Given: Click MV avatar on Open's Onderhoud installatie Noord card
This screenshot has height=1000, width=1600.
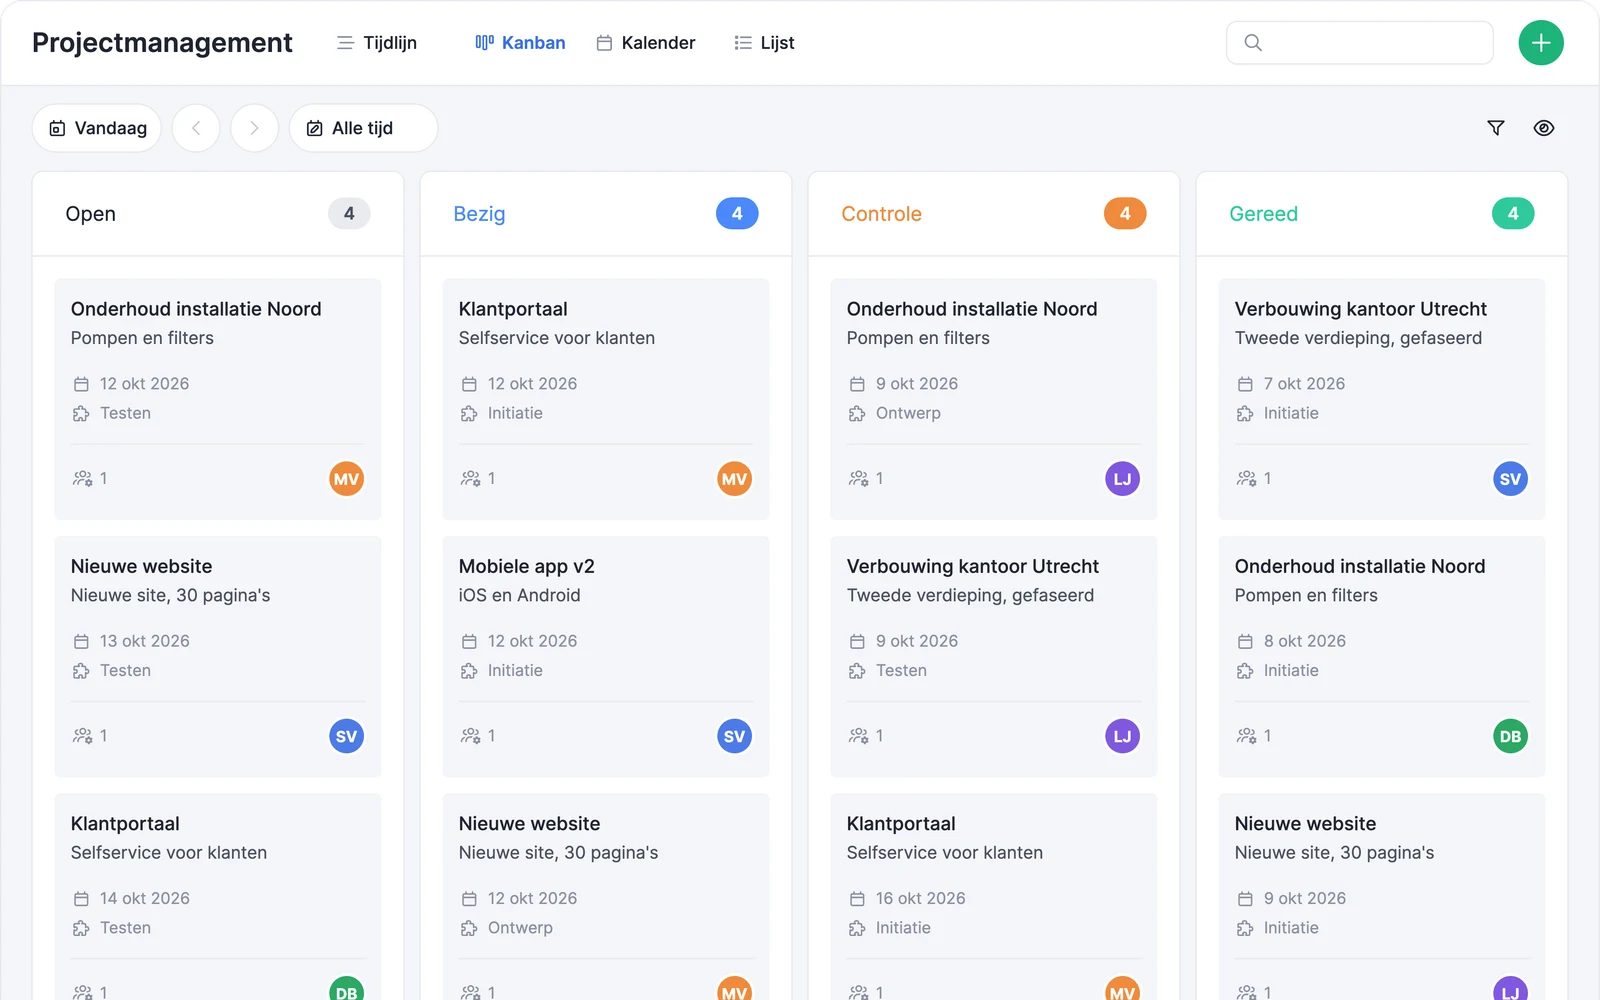Looking at the screenshot, I should [x=346, y=479].
